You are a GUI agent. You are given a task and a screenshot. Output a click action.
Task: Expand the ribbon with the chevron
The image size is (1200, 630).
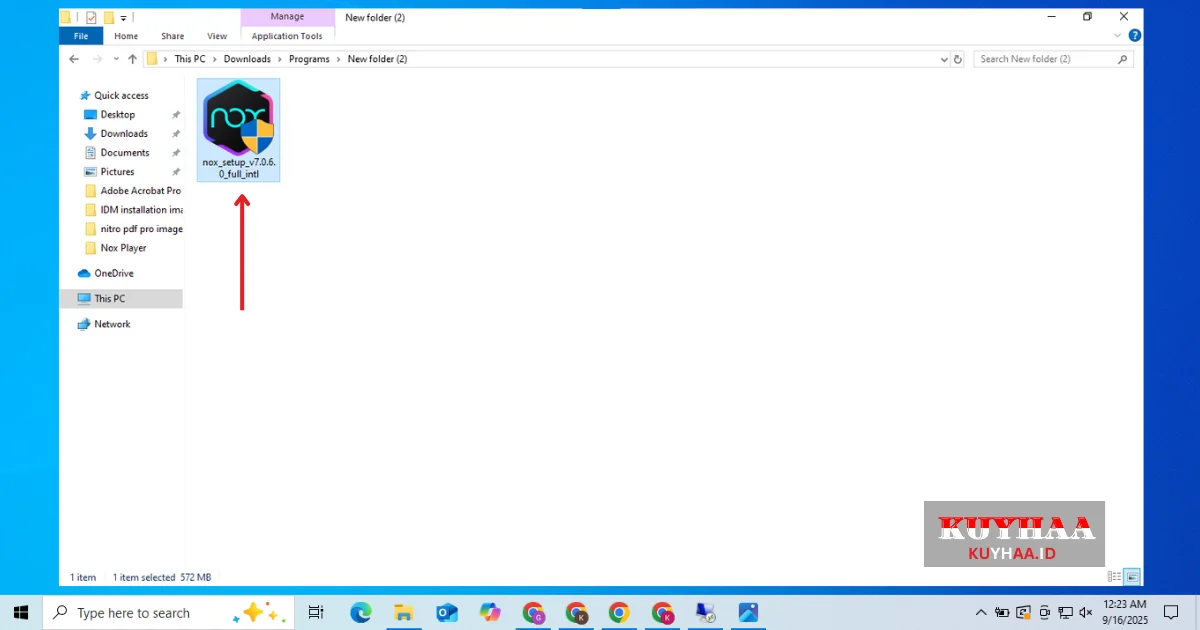pos(1117,35)
